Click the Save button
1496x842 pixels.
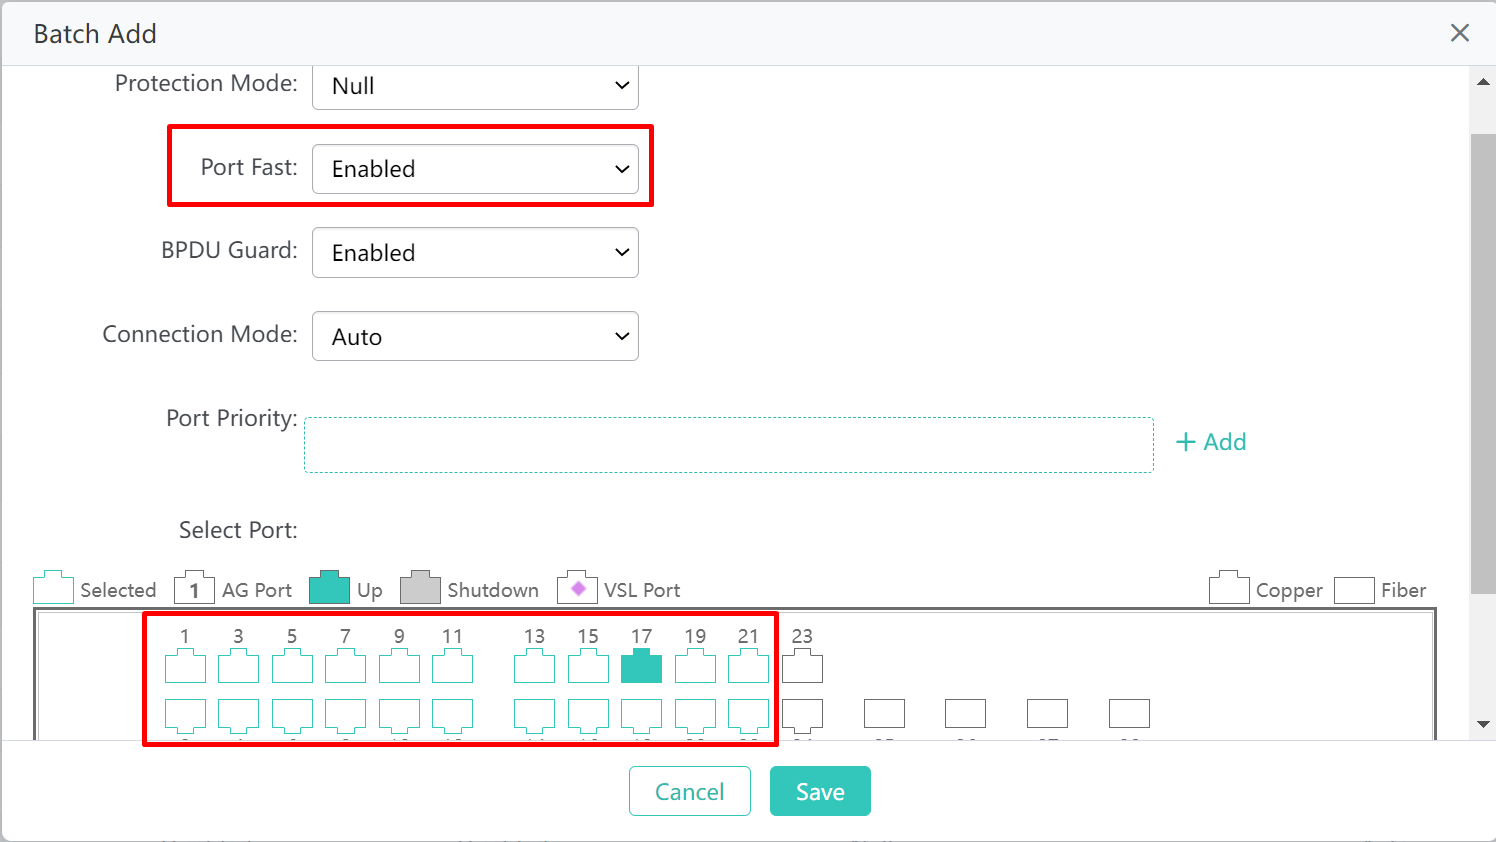pos(820,791)
